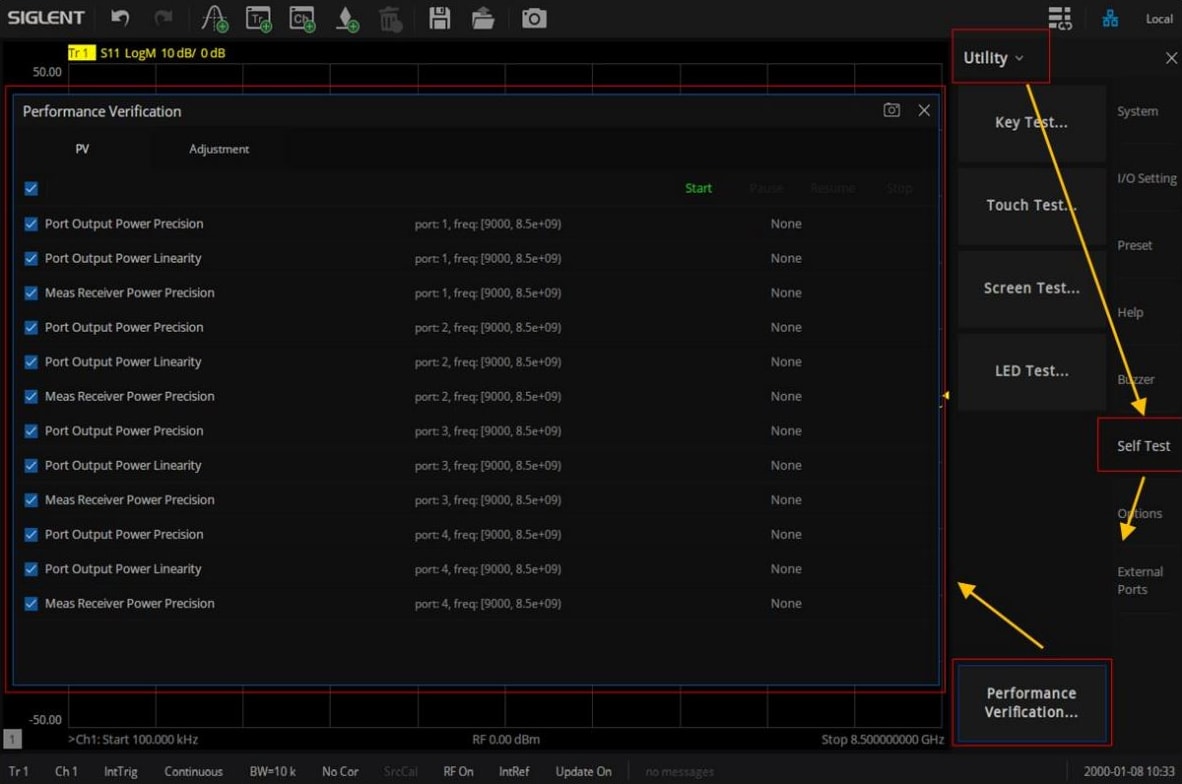This screenshot has width=1182, height=784.
Task: Uncheck Port Output Power Linearity for port 4
Action: pyautogui.click(x=31, y=569)
